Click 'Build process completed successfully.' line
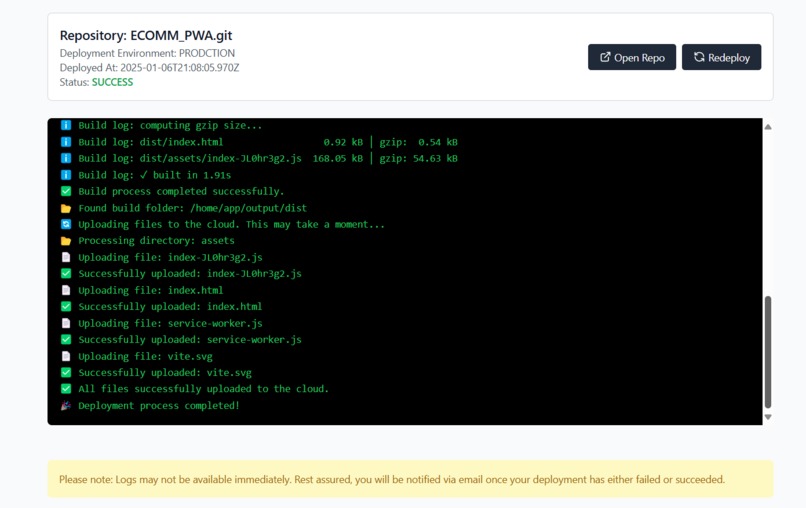This screenshot has height=508, width=806. [181, 191]
